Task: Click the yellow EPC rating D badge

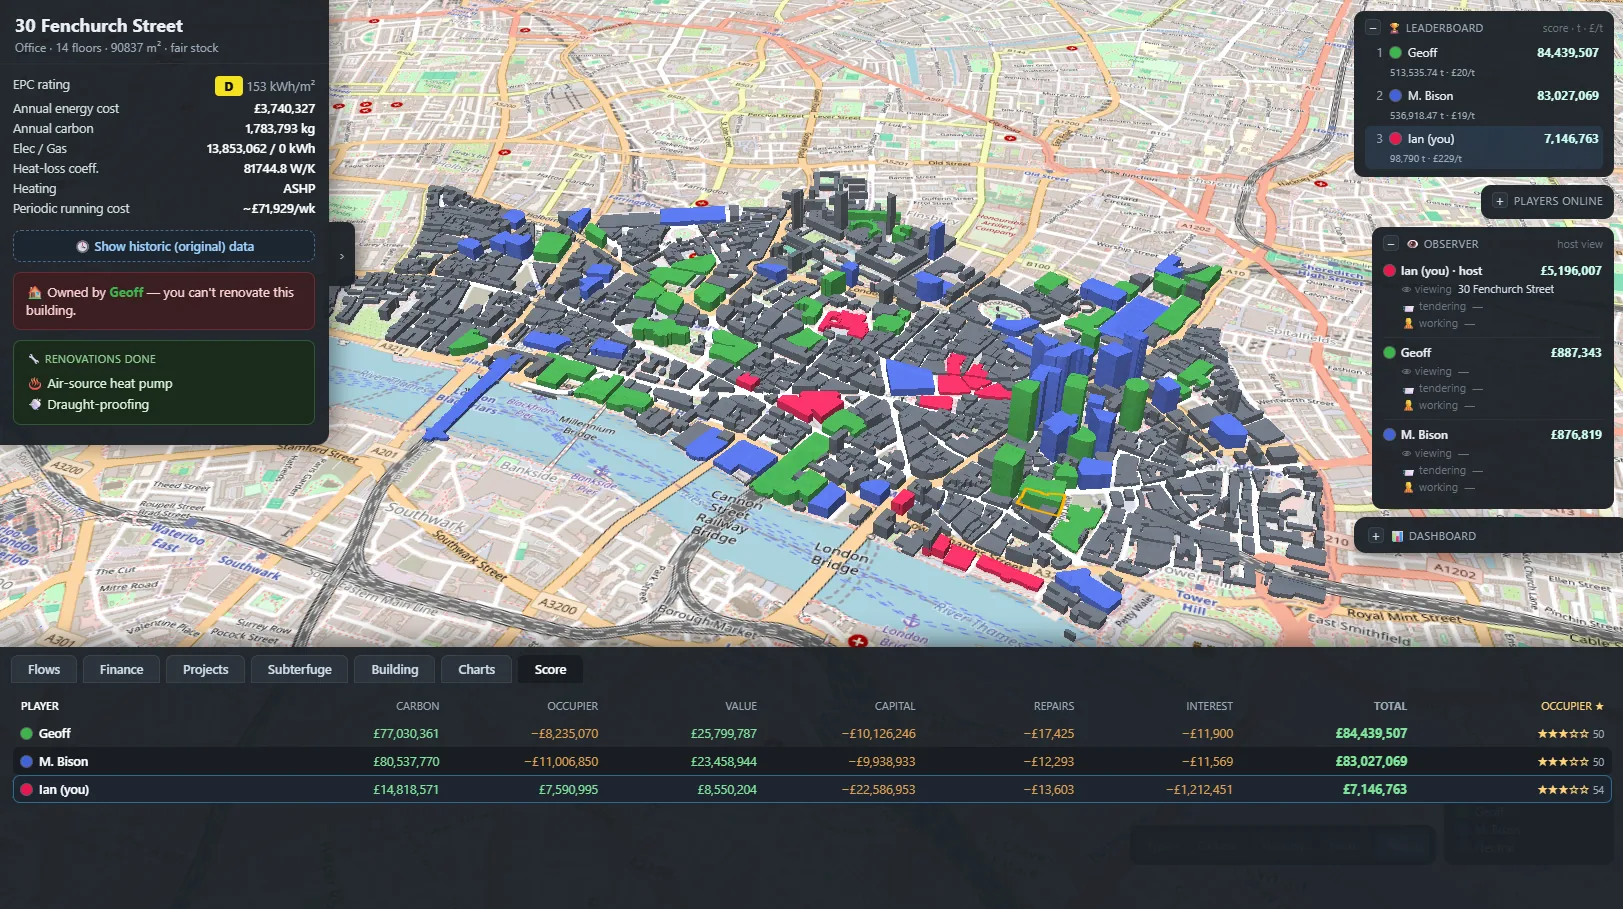Action: click(228, 86)
